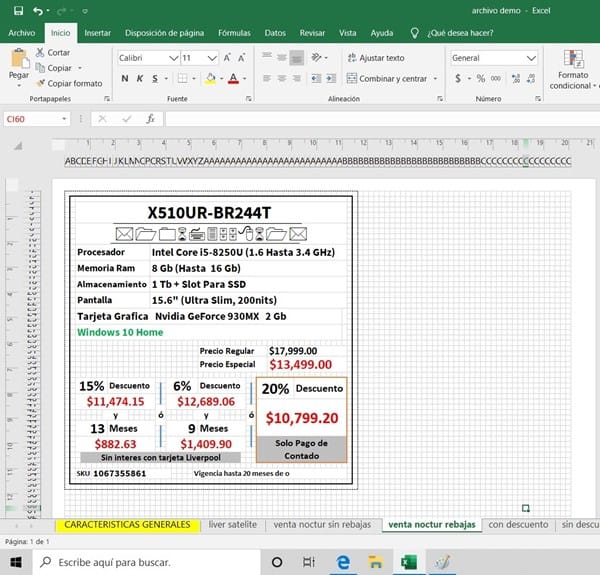This screenshot has height=575, width=600.
Task: Open the Fórmulas ribbon tab
Action: click(234, 33)
